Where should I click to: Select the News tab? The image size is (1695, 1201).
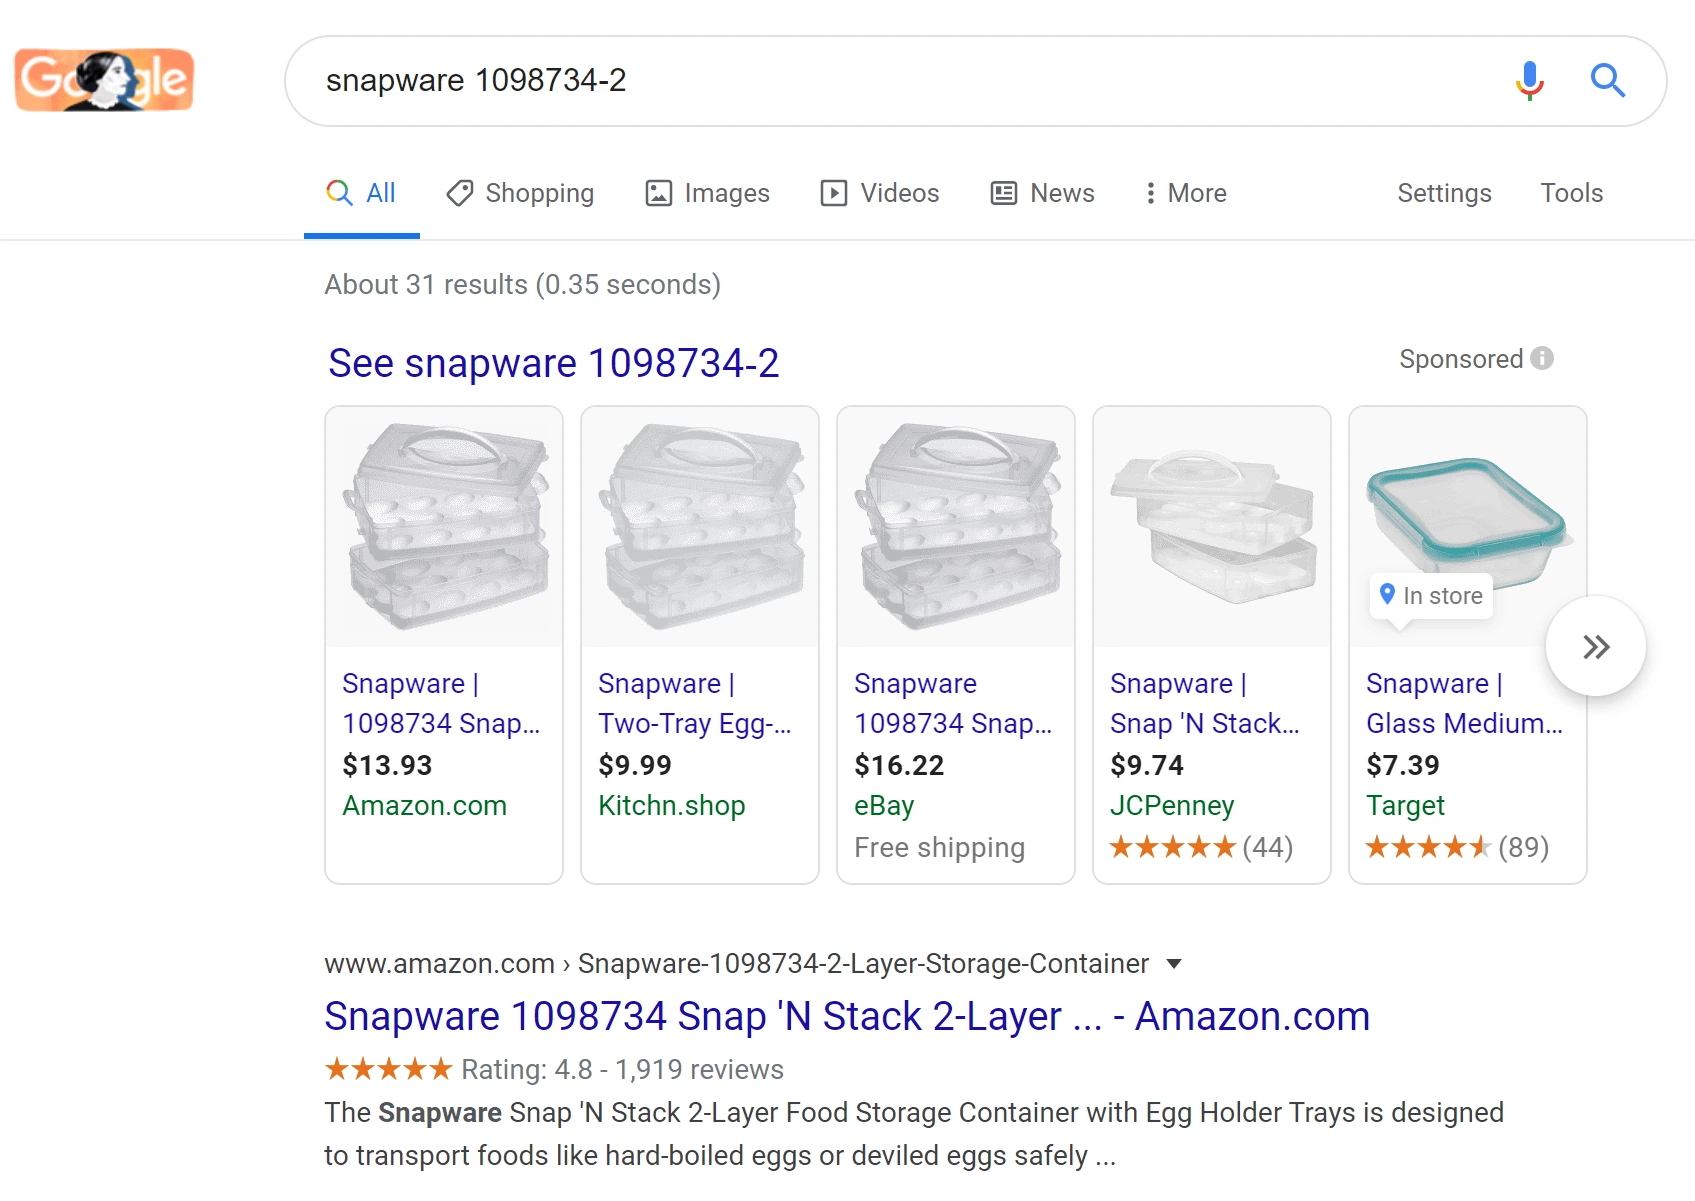(1042, 193)
